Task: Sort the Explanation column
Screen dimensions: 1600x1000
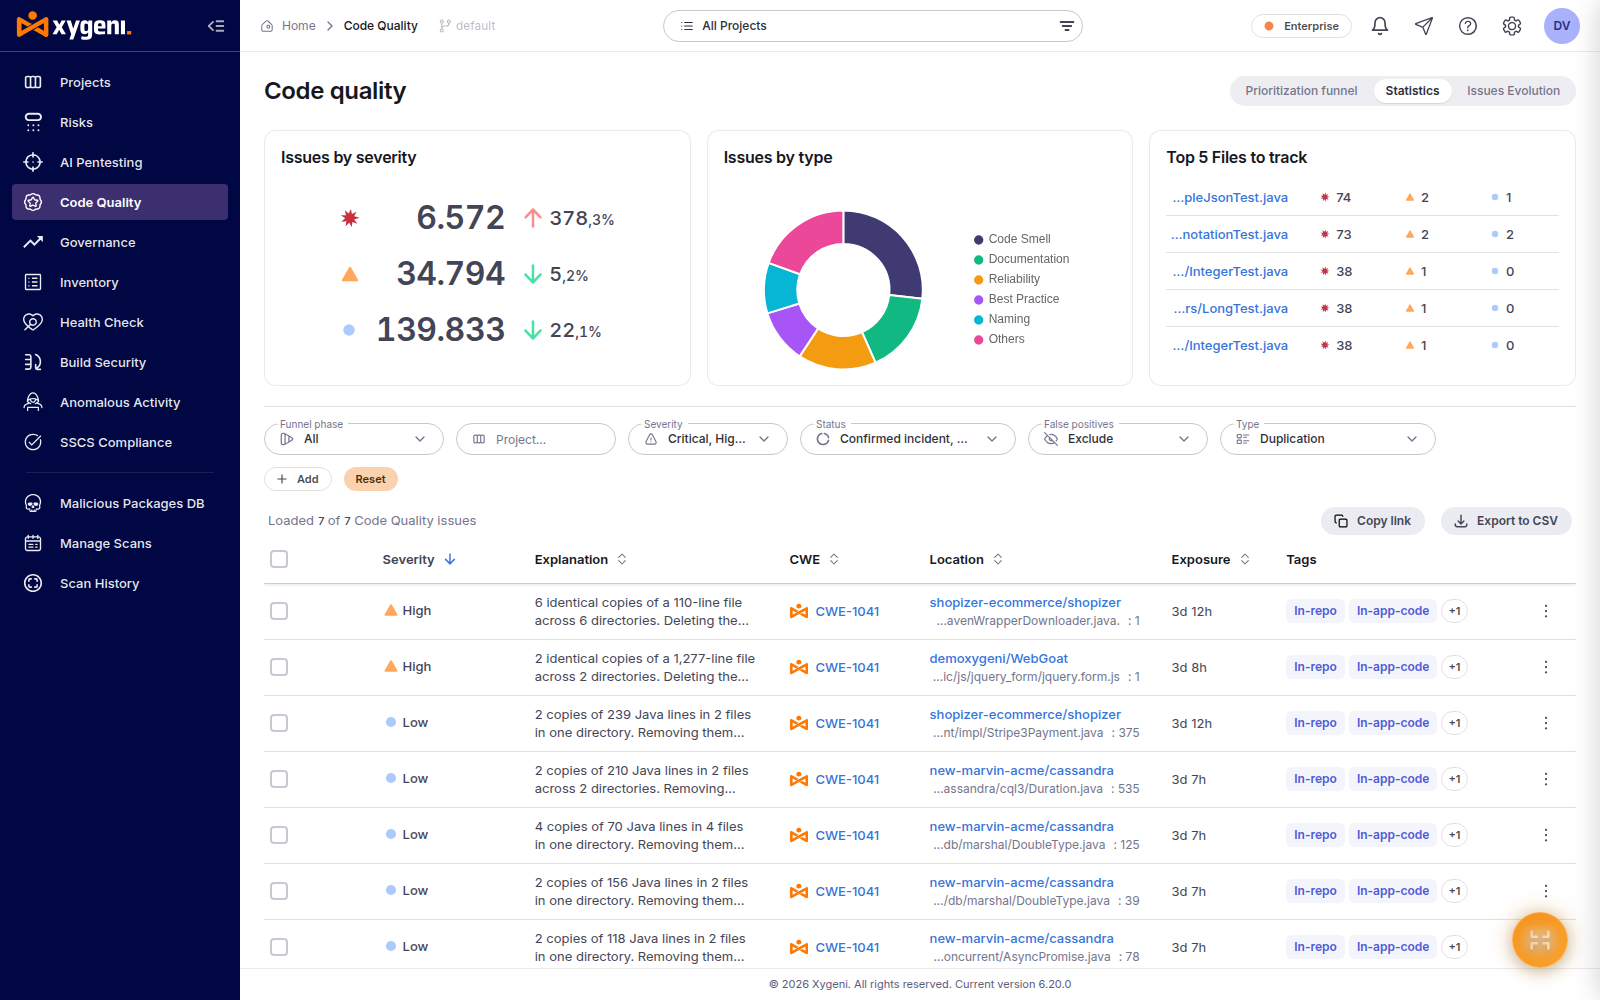Action: pyautogui.click(x=622, y=559)
